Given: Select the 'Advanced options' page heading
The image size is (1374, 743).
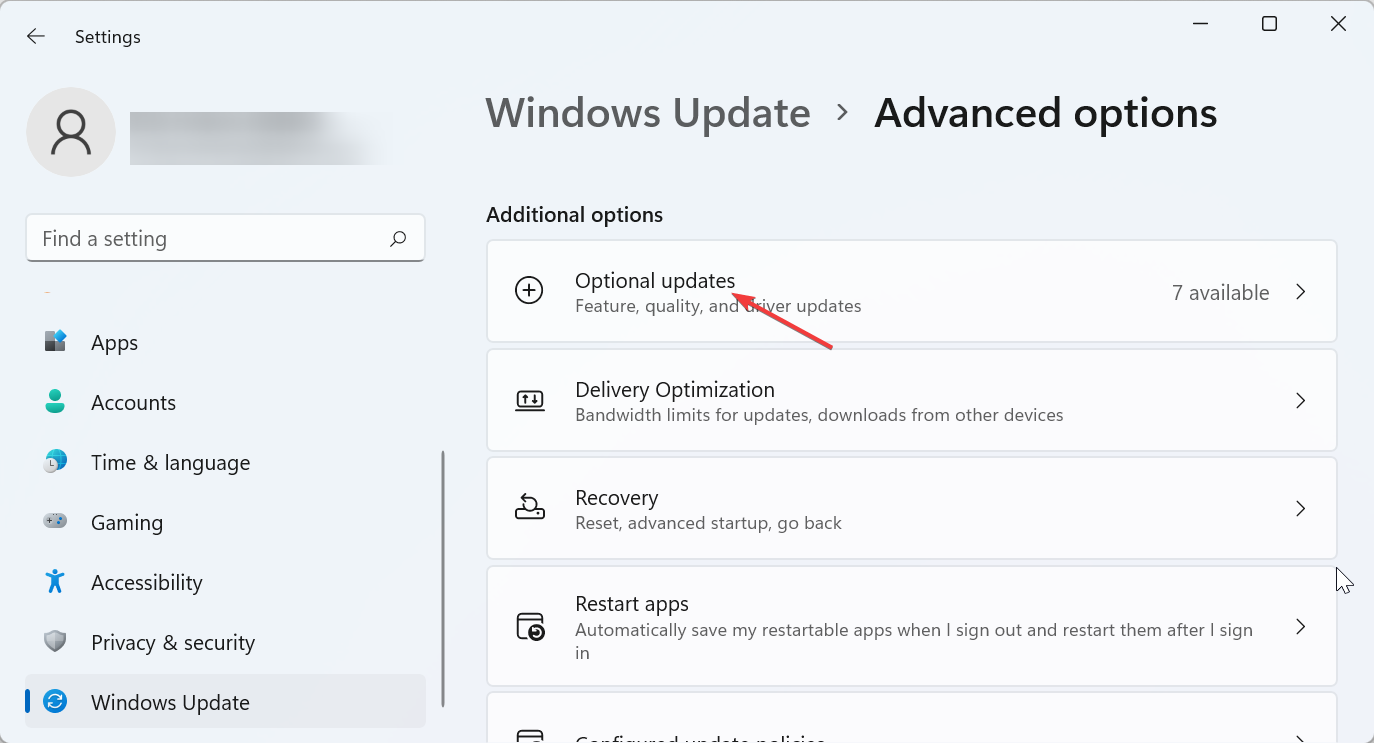Looking at the screenshot, I should (x=1046, y=113).
